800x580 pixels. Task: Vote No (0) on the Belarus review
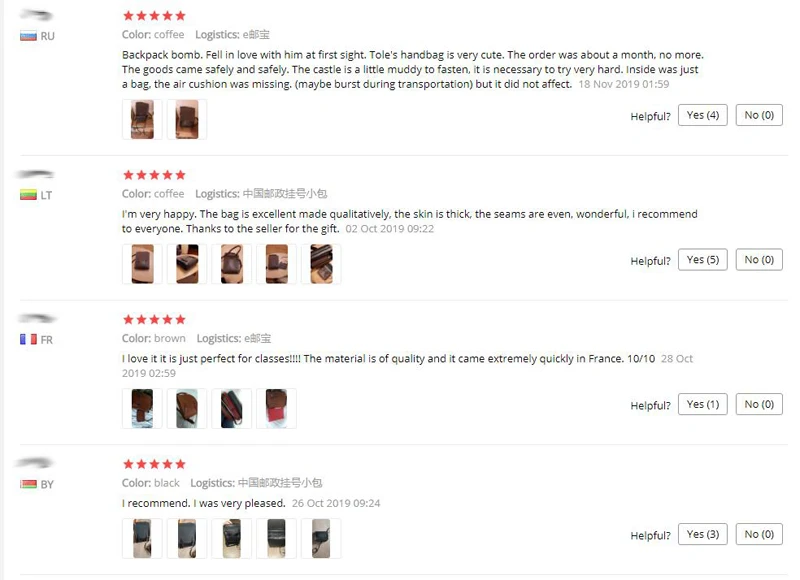coord(759,534)
